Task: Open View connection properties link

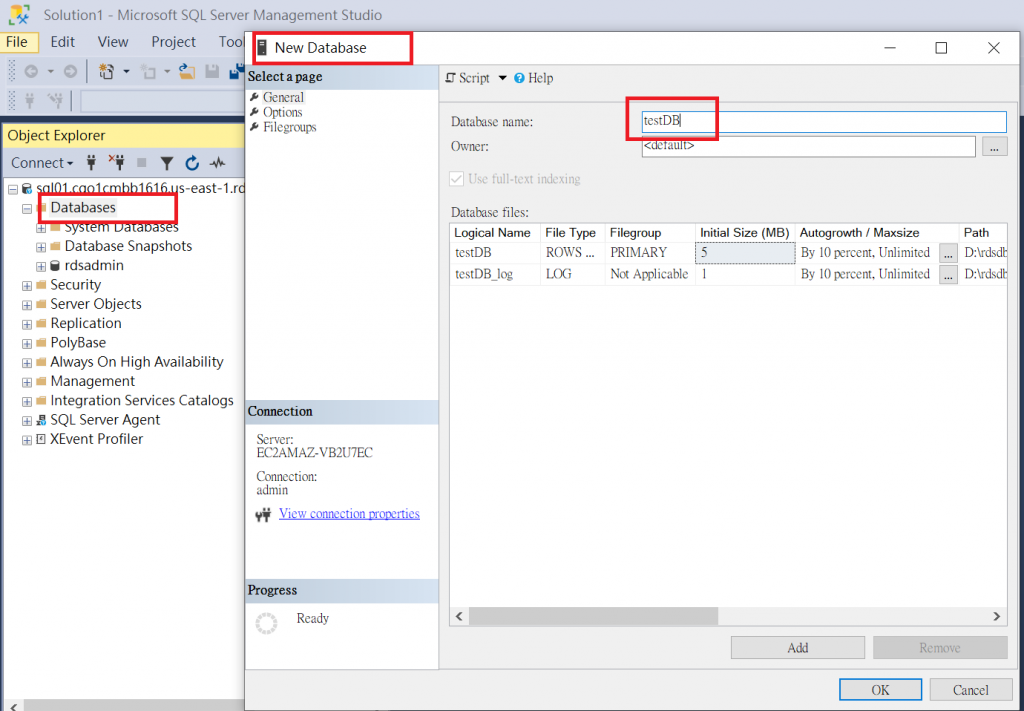Action: [349, 514]
